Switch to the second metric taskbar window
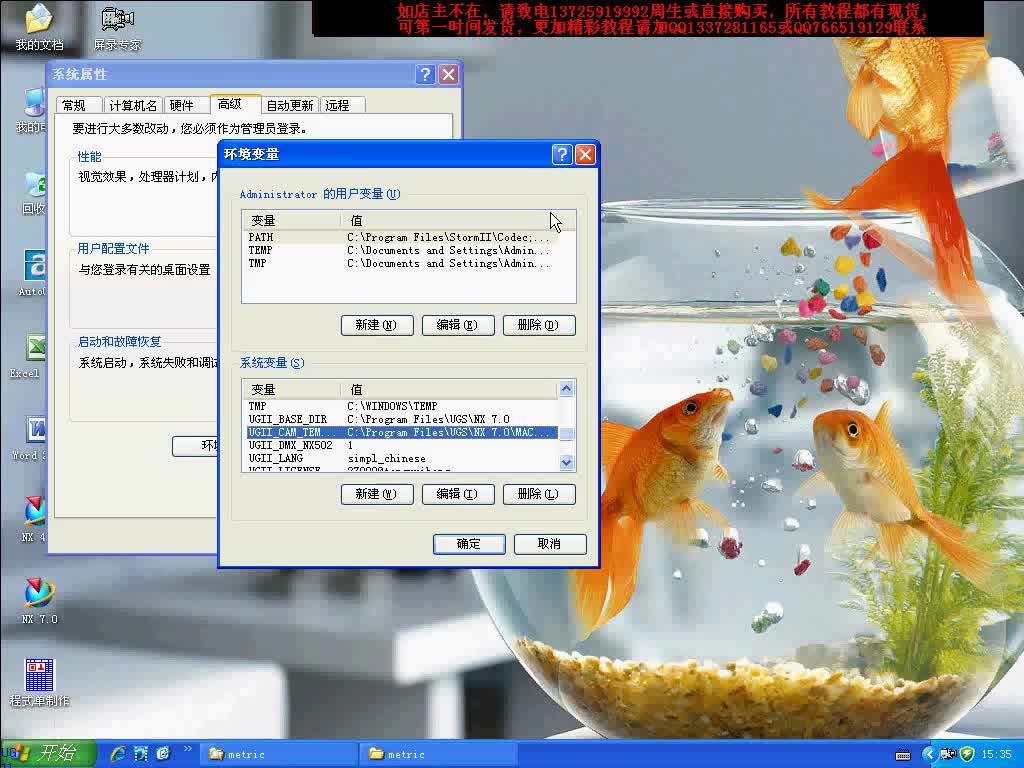The width and height of the screenshot is (1024, 768). click(438, 754)
